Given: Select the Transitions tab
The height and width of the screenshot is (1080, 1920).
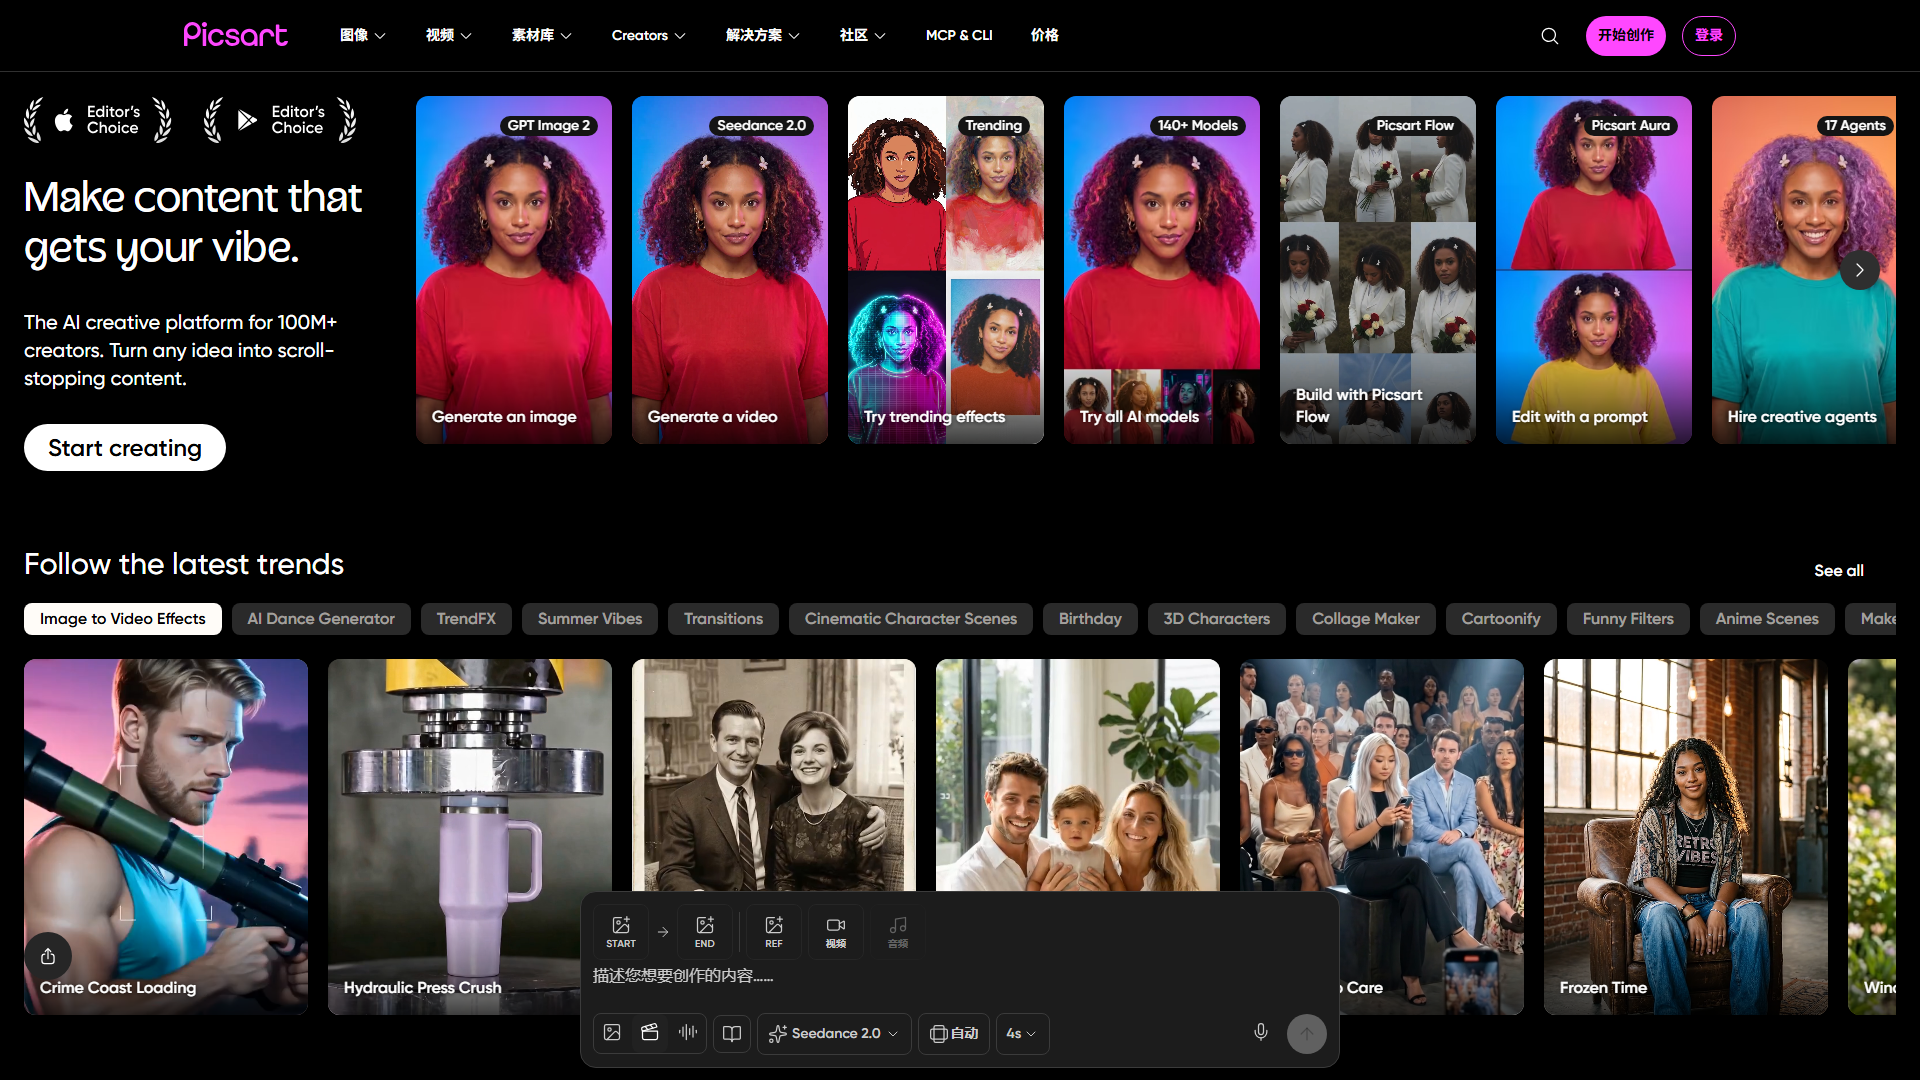Looking at the screenshot, I should pos(724,619).
